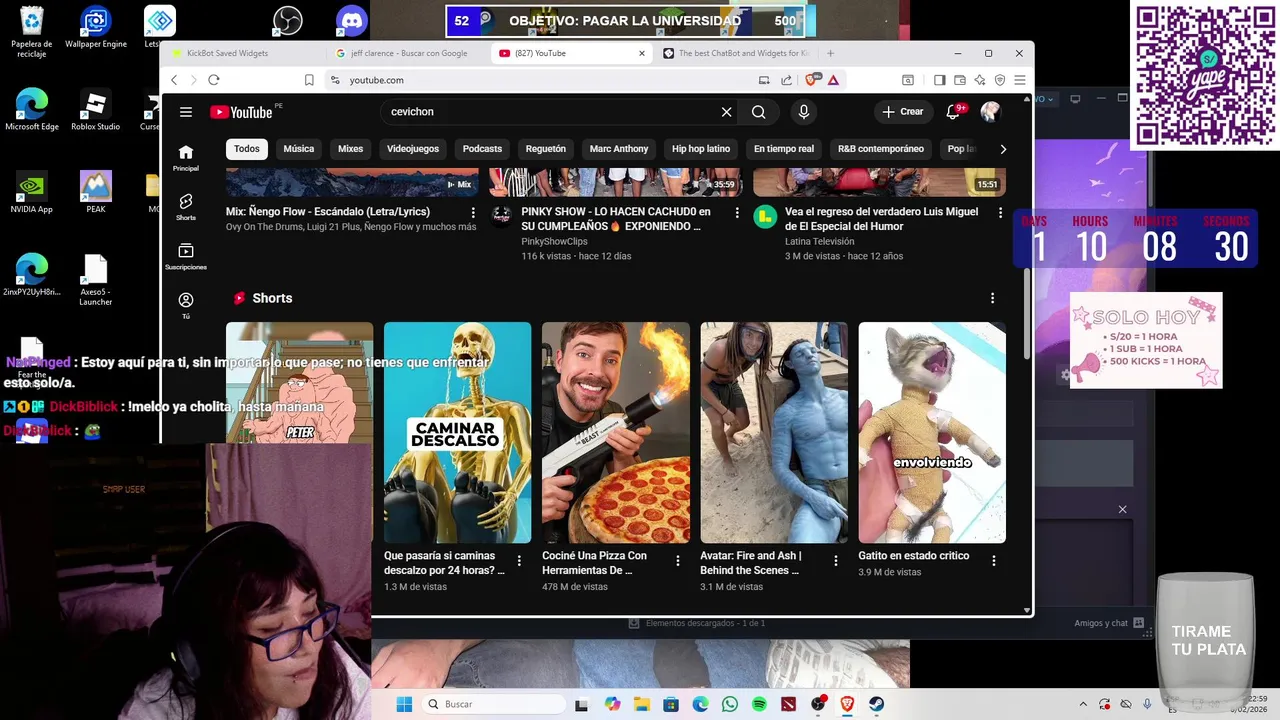Bookmark this page in the browser
The height and width of the screenshot is (720, 1280).
[309, 80]
